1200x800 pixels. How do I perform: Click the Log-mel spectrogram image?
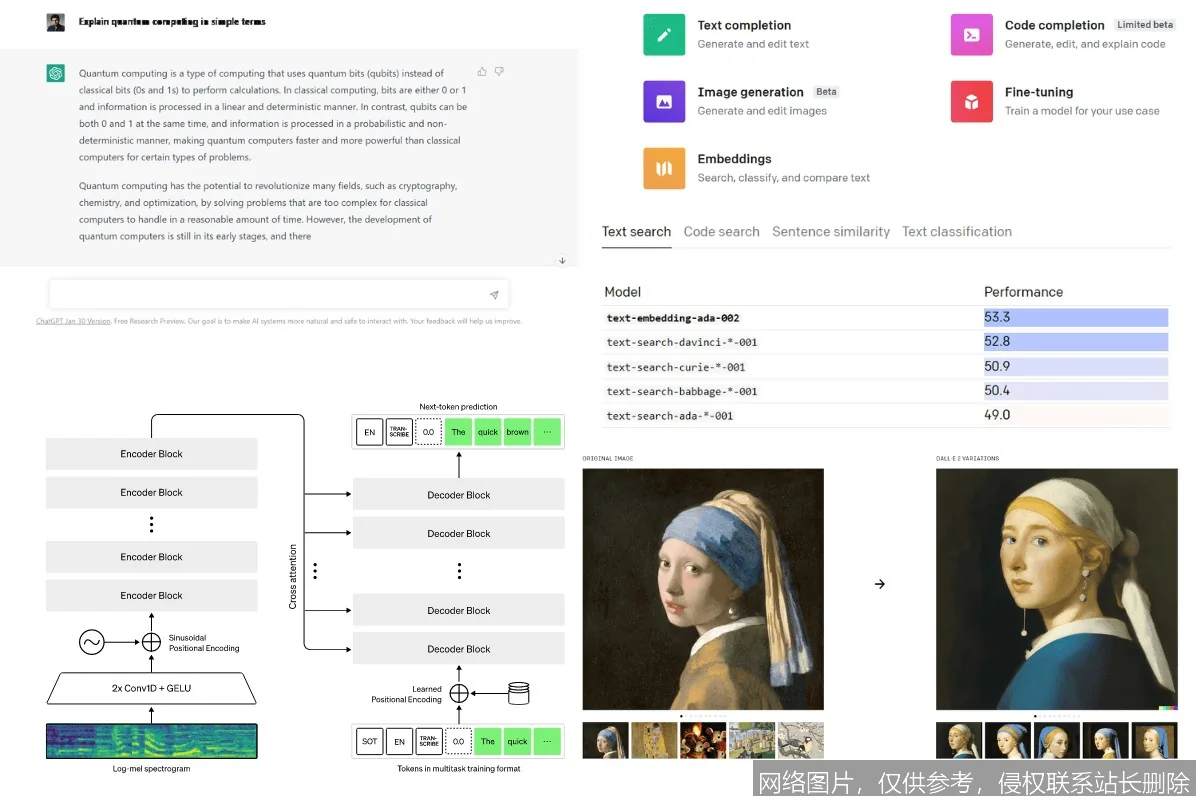151,741
